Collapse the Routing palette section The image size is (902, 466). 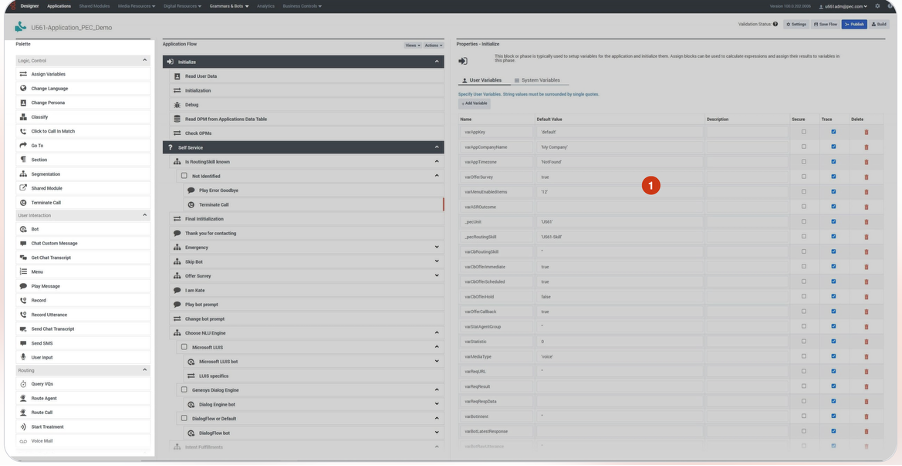click(x=144, y=370)
